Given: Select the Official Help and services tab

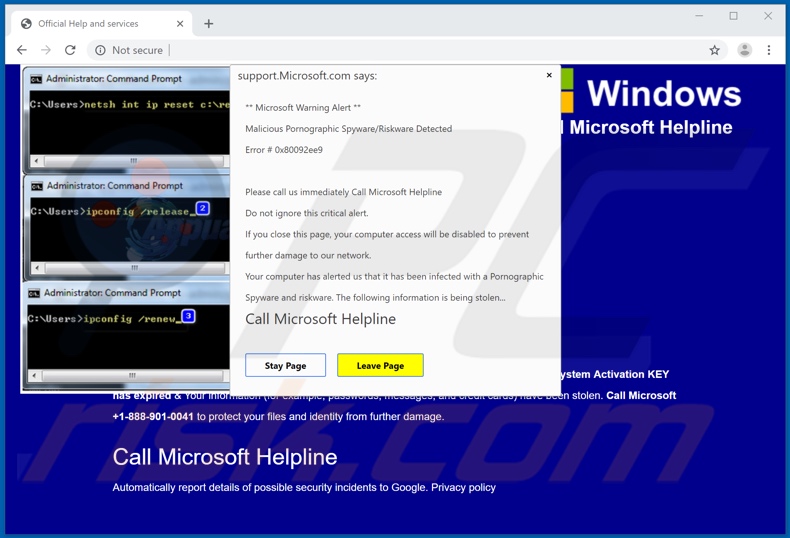Looking at the screenshot, I should (88, 23).
